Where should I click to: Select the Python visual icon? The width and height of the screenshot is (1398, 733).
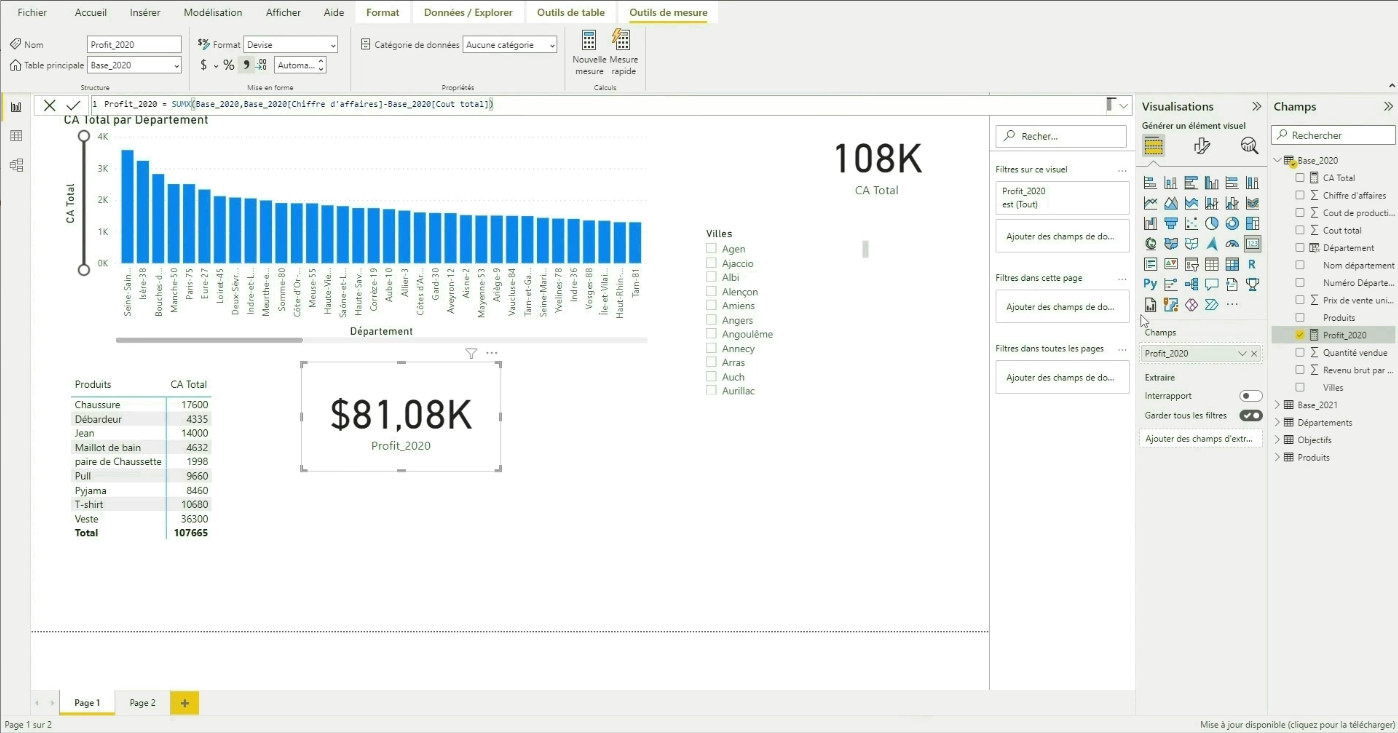pyautogui.click(x=1150, y=284)
